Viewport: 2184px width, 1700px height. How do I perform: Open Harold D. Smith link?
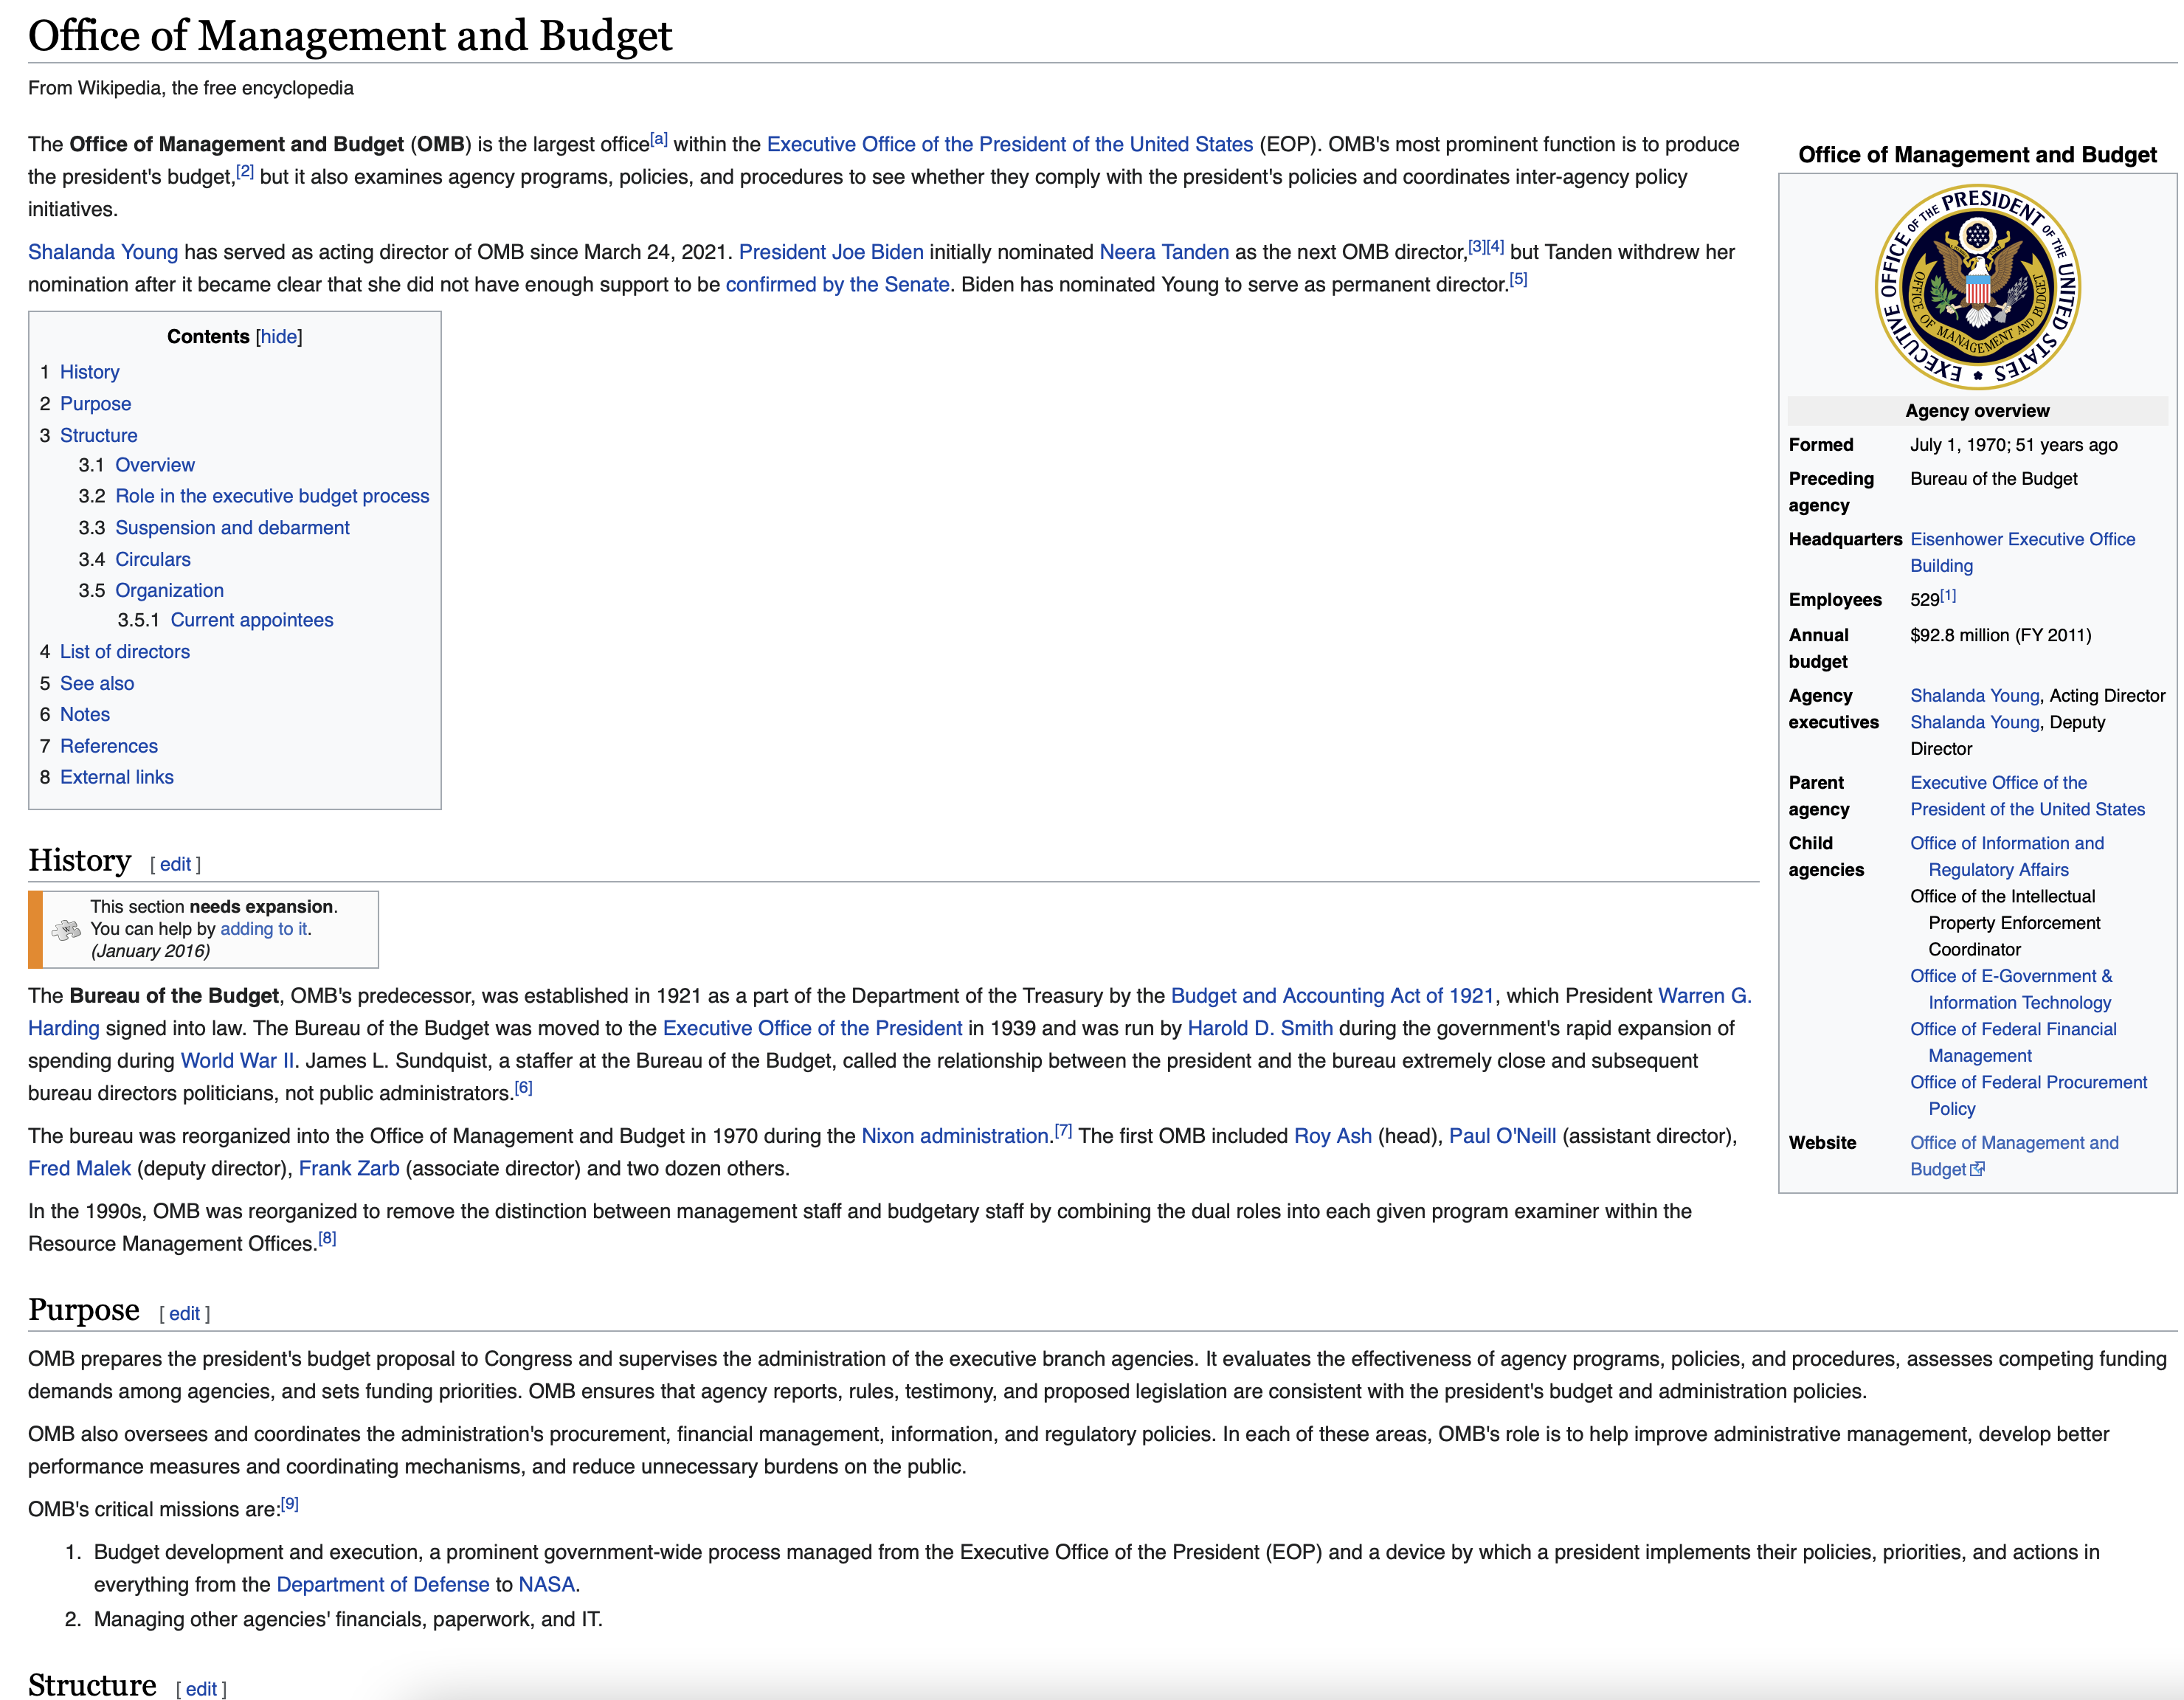[x=1260, y=1028]
